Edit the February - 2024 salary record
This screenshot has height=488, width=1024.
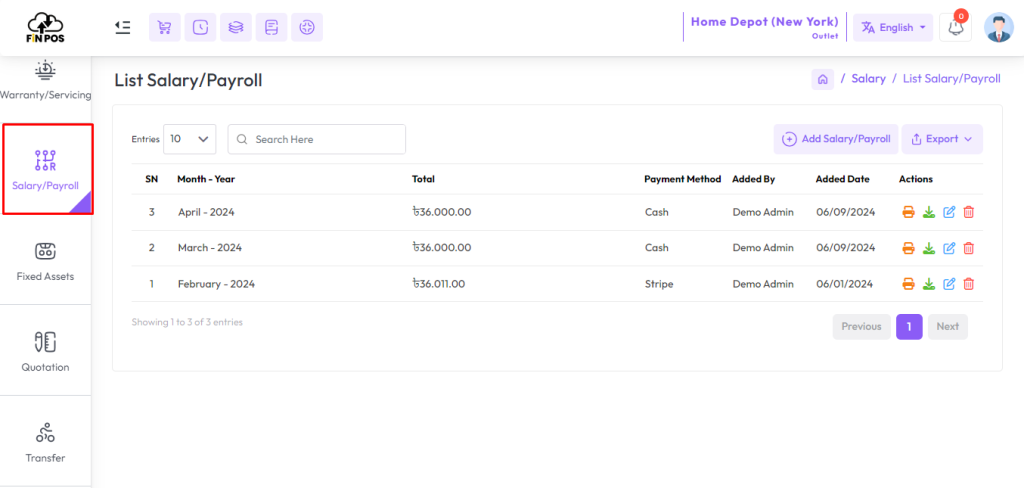950,284
